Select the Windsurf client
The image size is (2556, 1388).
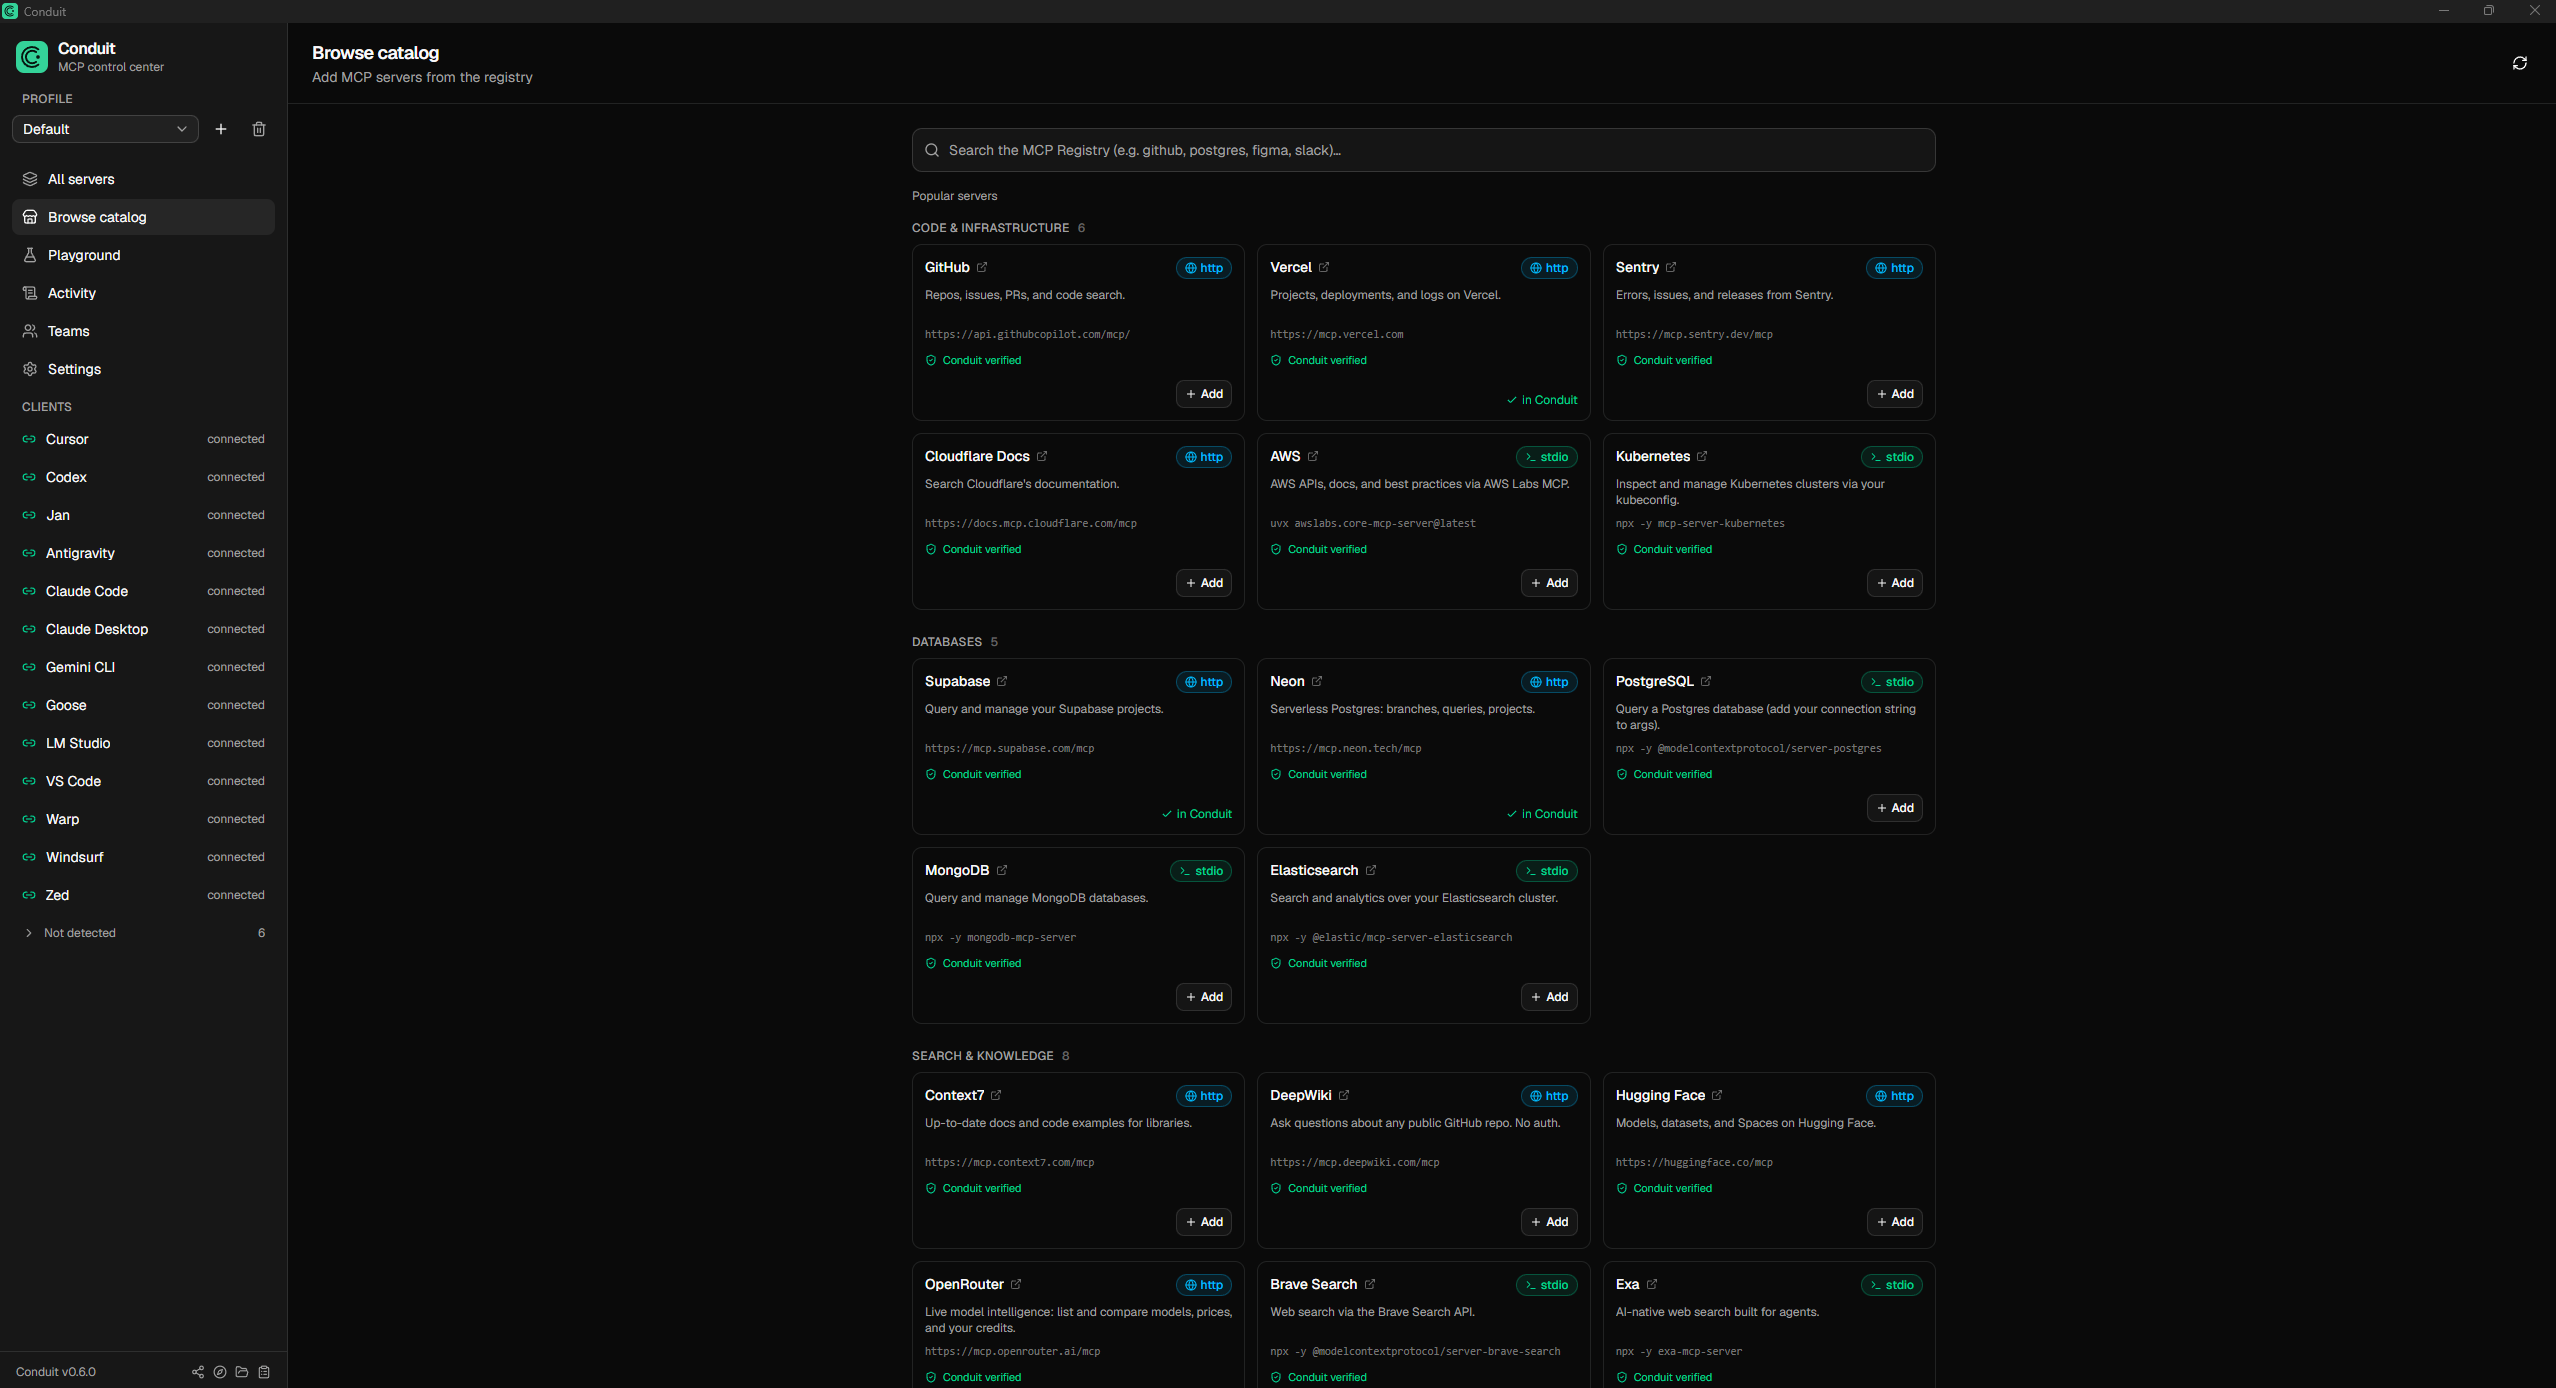point(144,857)
